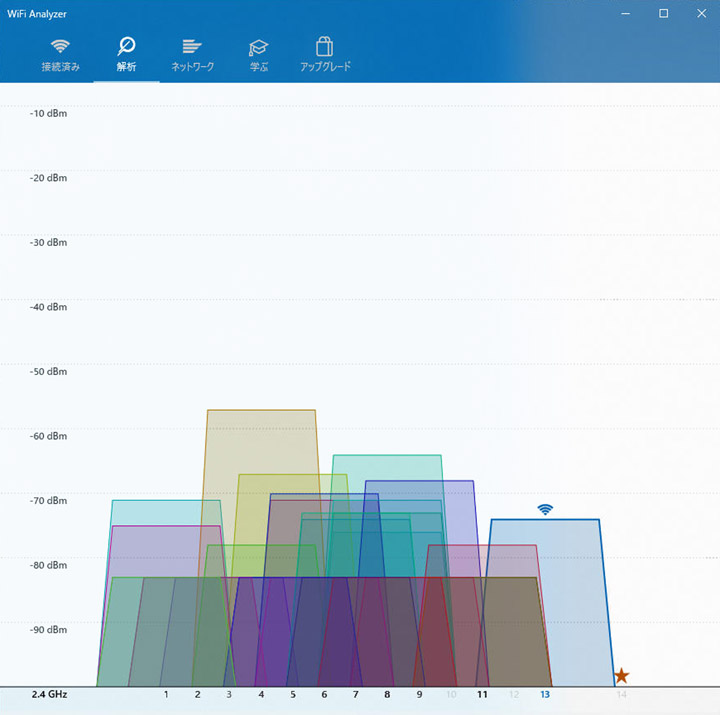Click channel 14 label on the axis
The width and height of the screenshot is (720, 715).
[621, 694]
